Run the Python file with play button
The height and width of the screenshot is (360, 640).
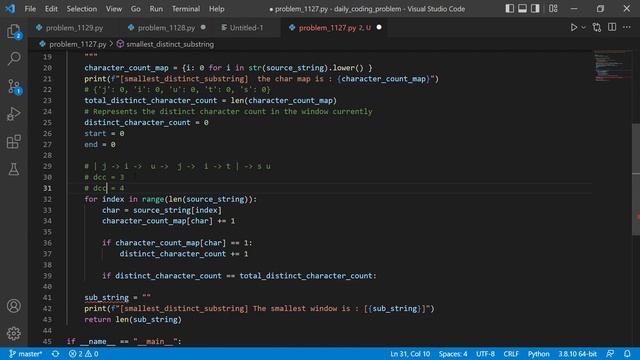pos(573,27)
